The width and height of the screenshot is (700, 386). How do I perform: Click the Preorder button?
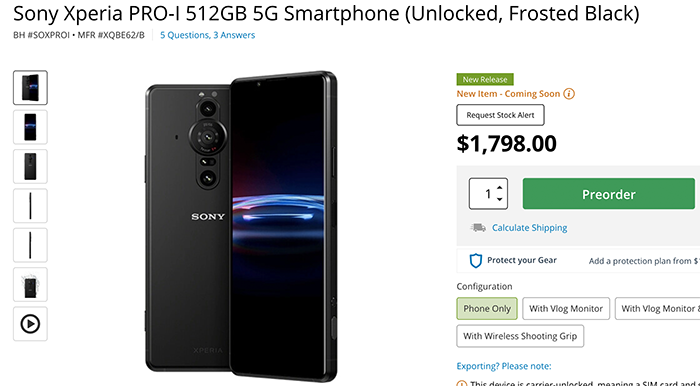coord(608,194)
